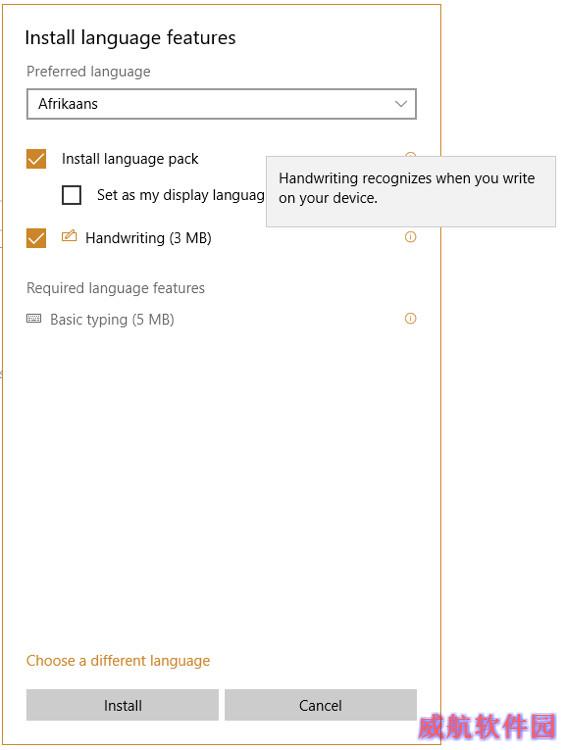Image resolution: width=564 pixels, height=750 pixels.
Task: Click the Install language pack label text
Action: tap(130, 159)
